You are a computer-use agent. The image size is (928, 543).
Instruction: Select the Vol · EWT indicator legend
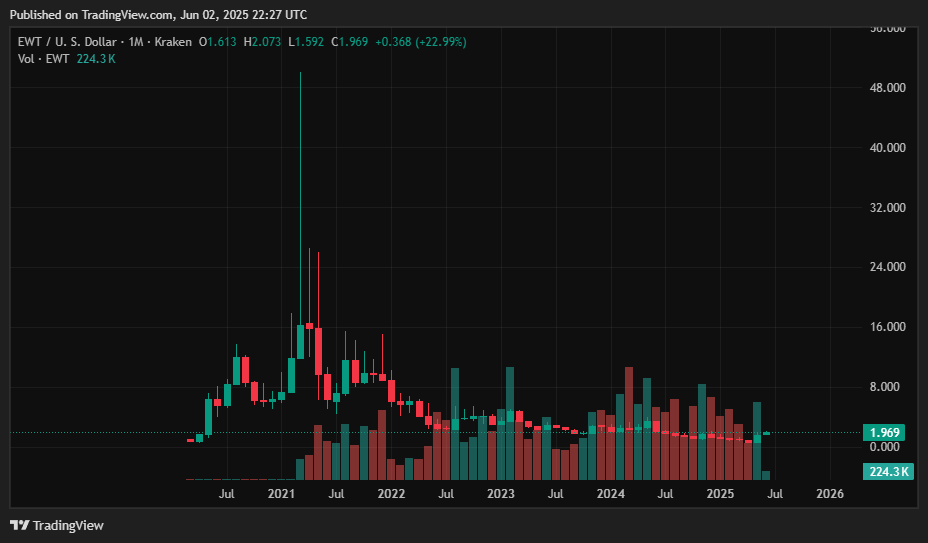[x=44, y=59]
